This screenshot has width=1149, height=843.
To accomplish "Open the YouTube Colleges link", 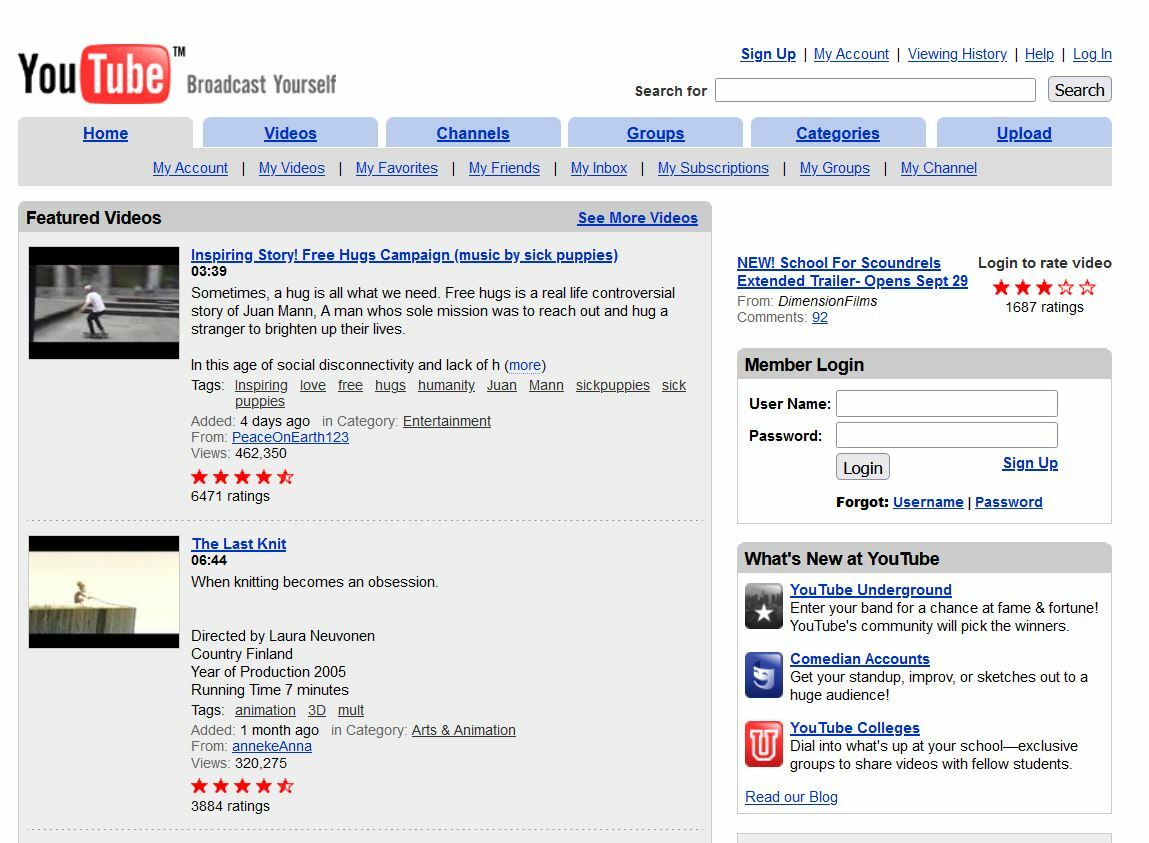I will (x=854, y=728).
